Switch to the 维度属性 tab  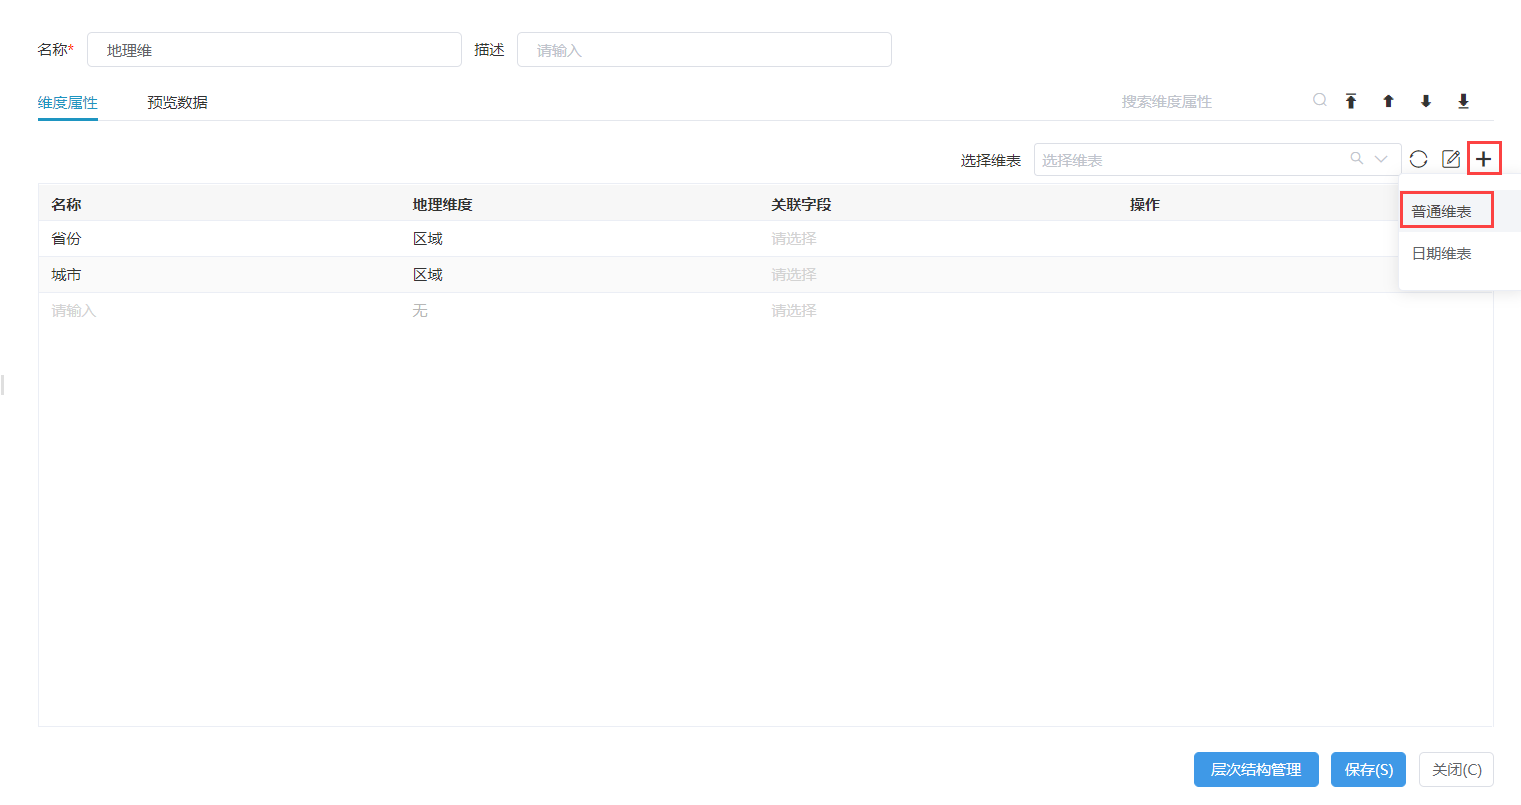[x=68, y=102]
